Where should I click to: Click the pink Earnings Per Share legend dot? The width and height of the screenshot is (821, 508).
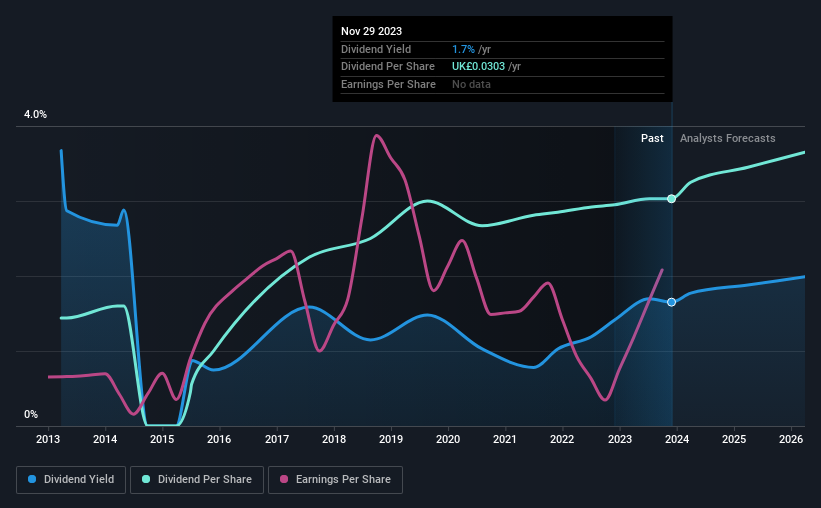pyautogui.click(x=284, y=479)
